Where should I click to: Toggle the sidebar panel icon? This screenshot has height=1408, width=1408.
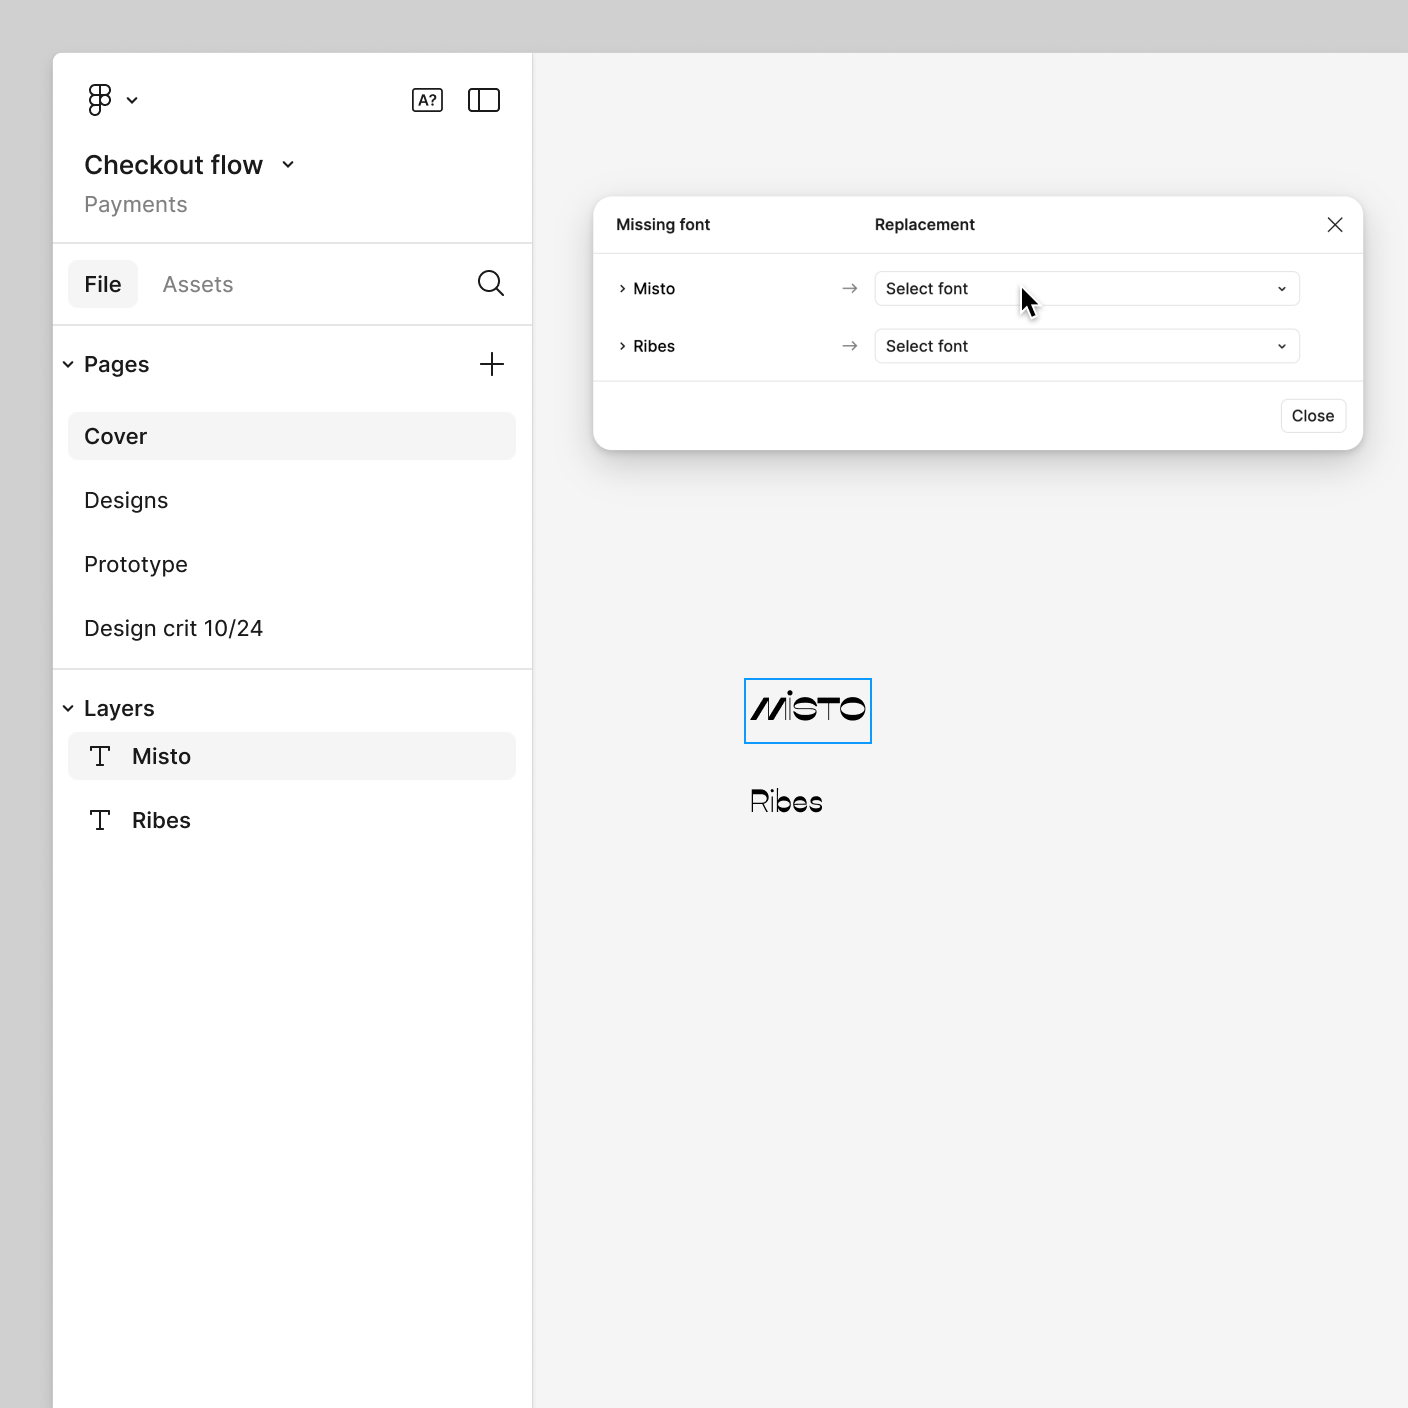tap(484, 100)
